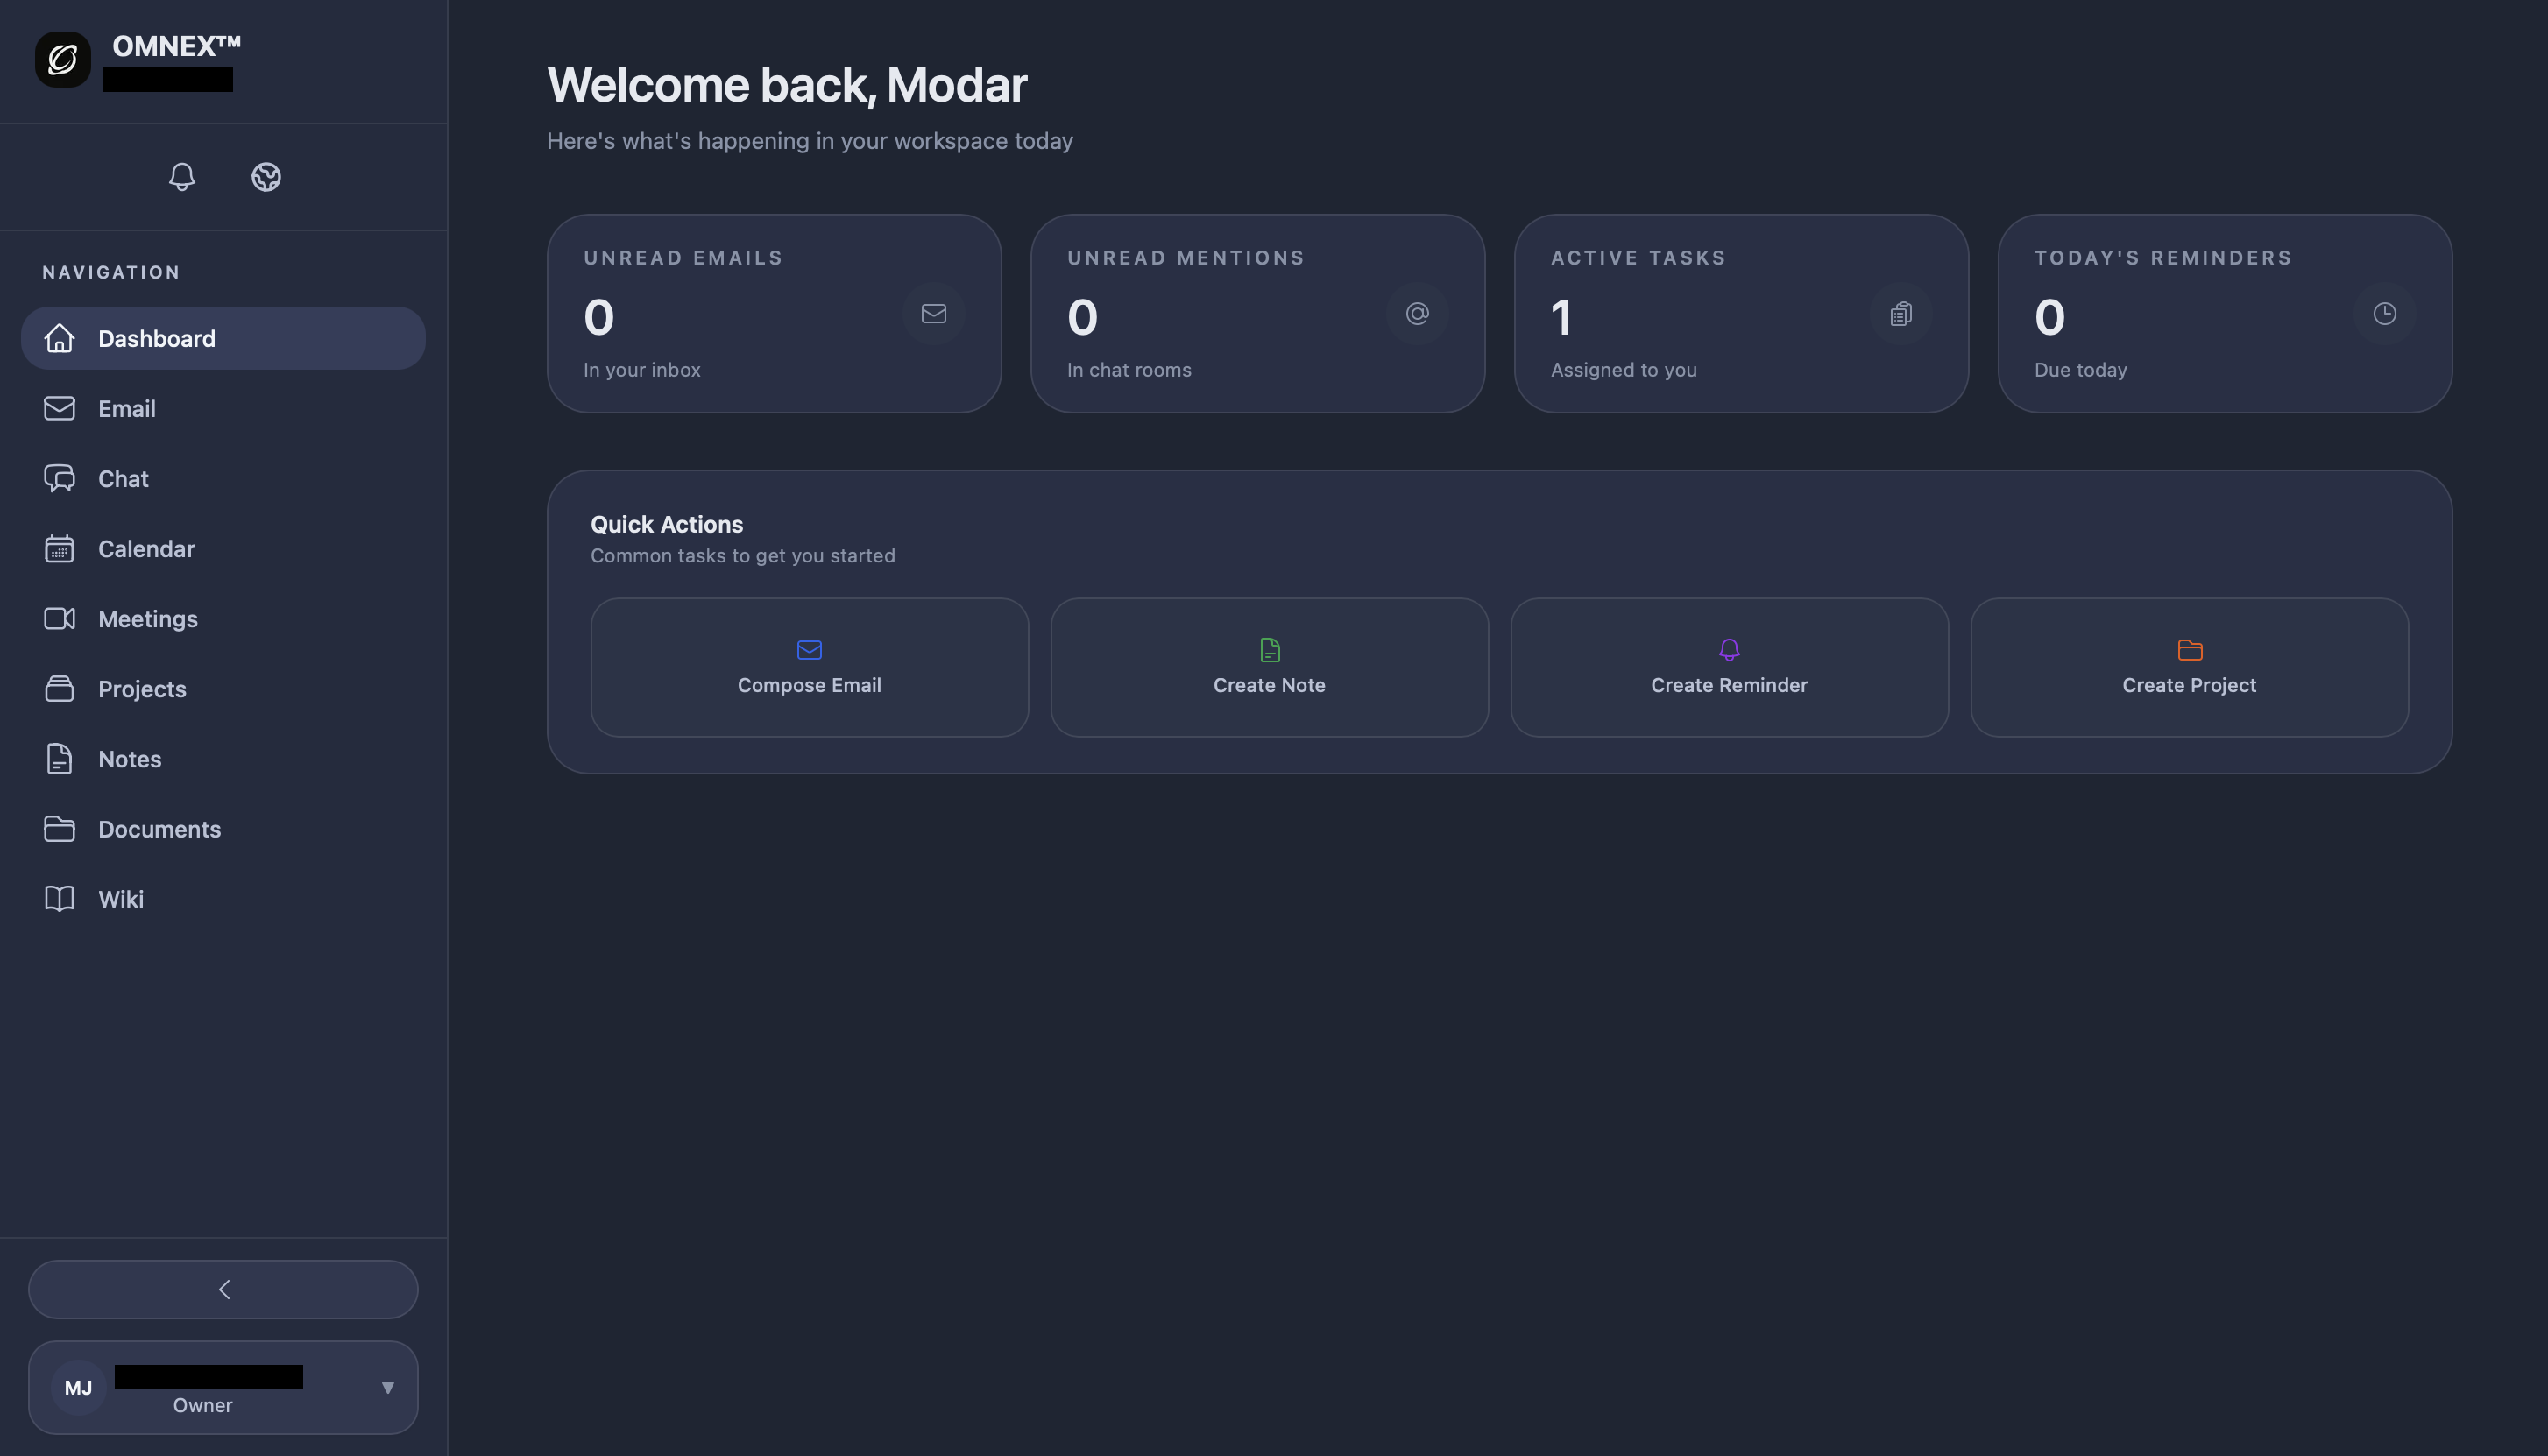Select Dashboard in the navigation menu

tap(156, 338)
